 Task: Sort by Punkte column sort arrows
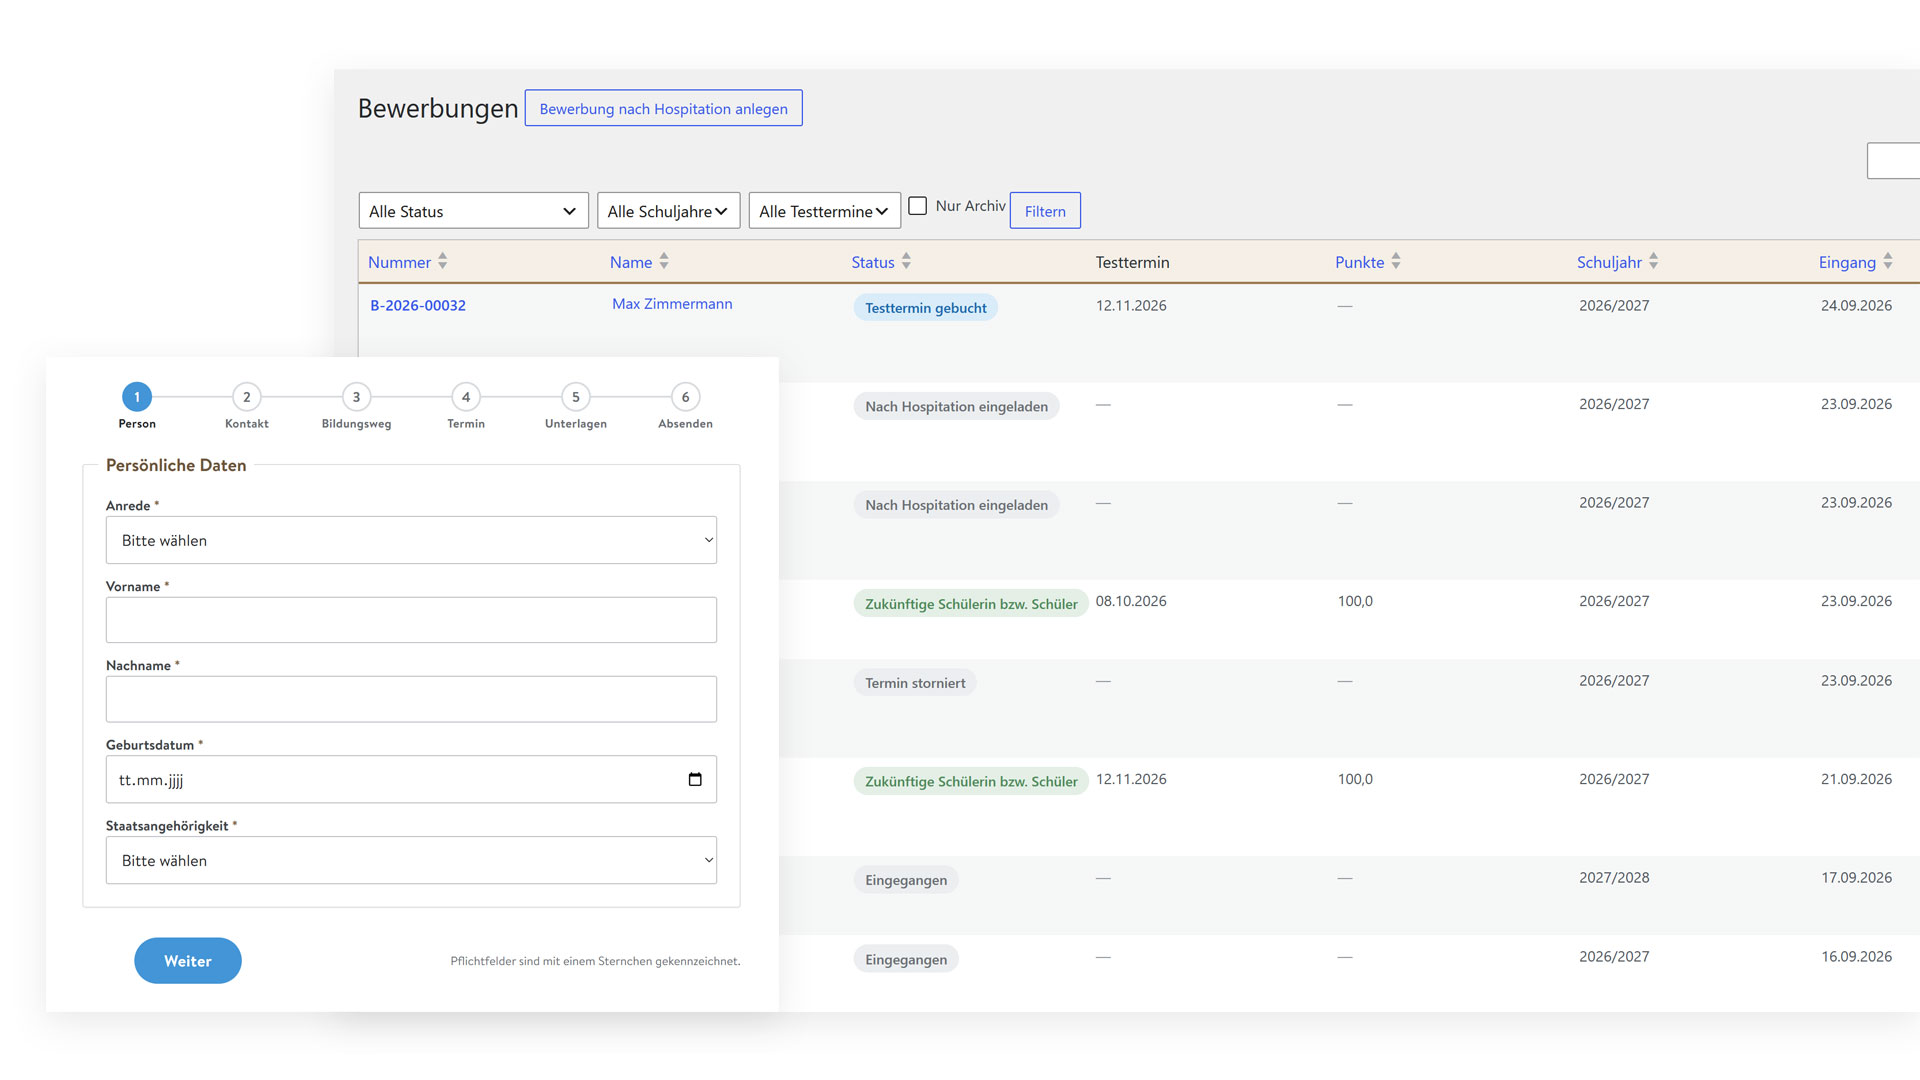pos(1396,262)
